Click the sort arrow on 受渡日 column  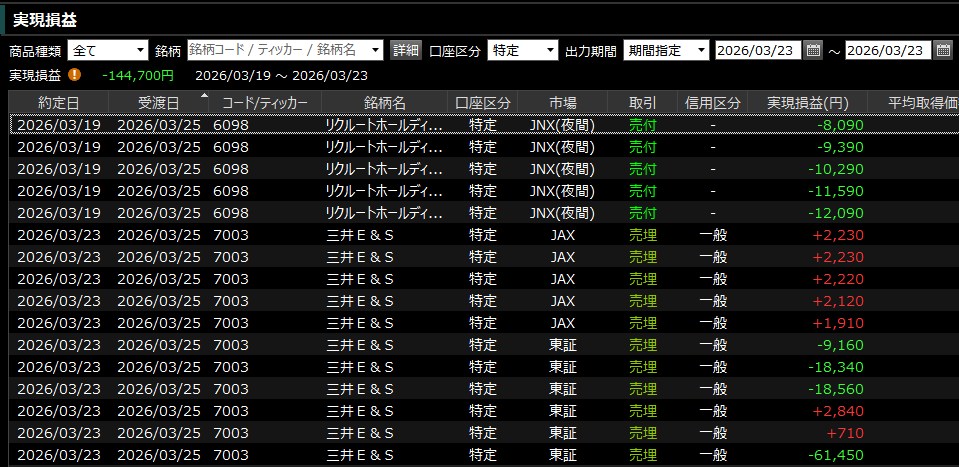pos(205,96)
